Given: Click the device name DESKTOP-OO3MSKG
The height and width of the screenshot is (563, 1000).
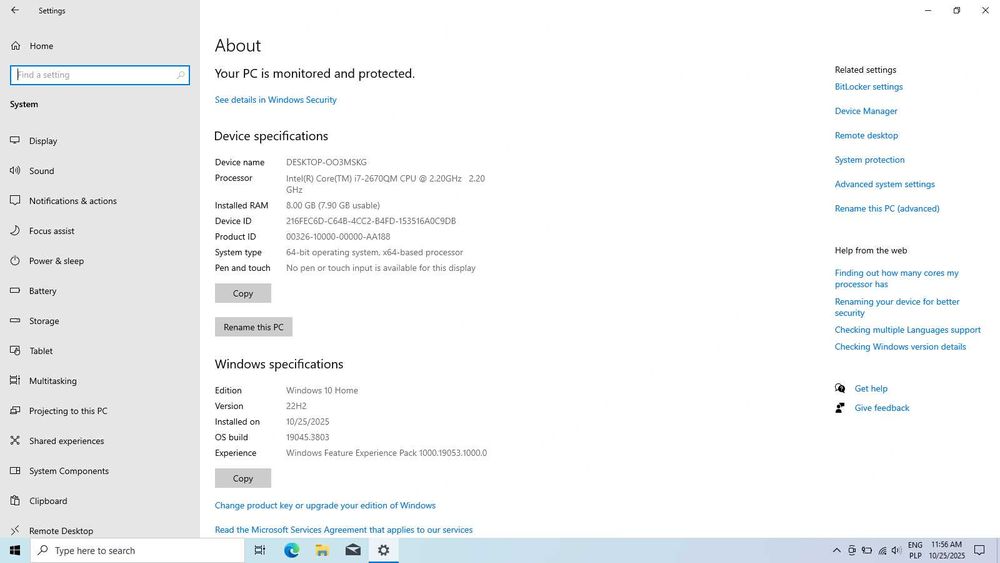Looking at the screenshot, I should pyautogui.click(x=326, y=162).
